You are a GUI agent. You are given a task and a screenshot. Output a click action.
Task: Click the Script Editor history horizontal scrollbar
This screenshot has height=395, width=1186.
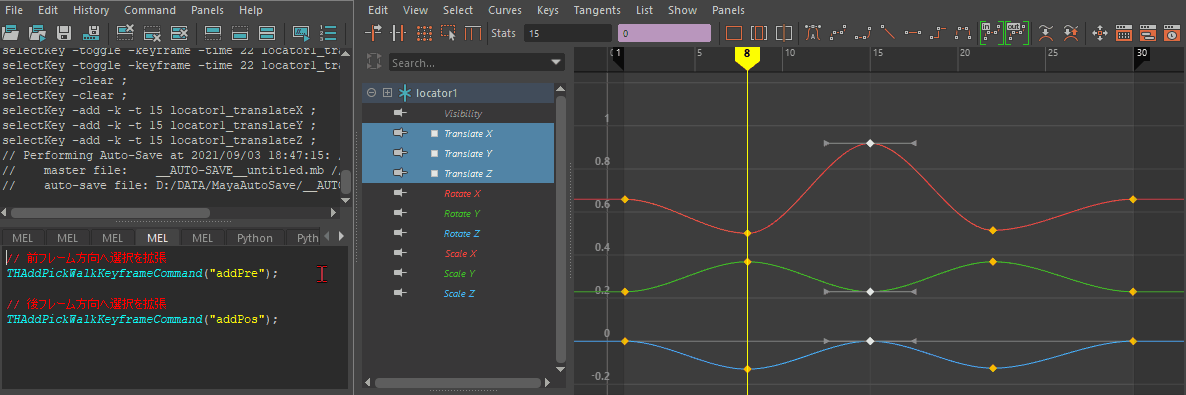pos(110,213)
